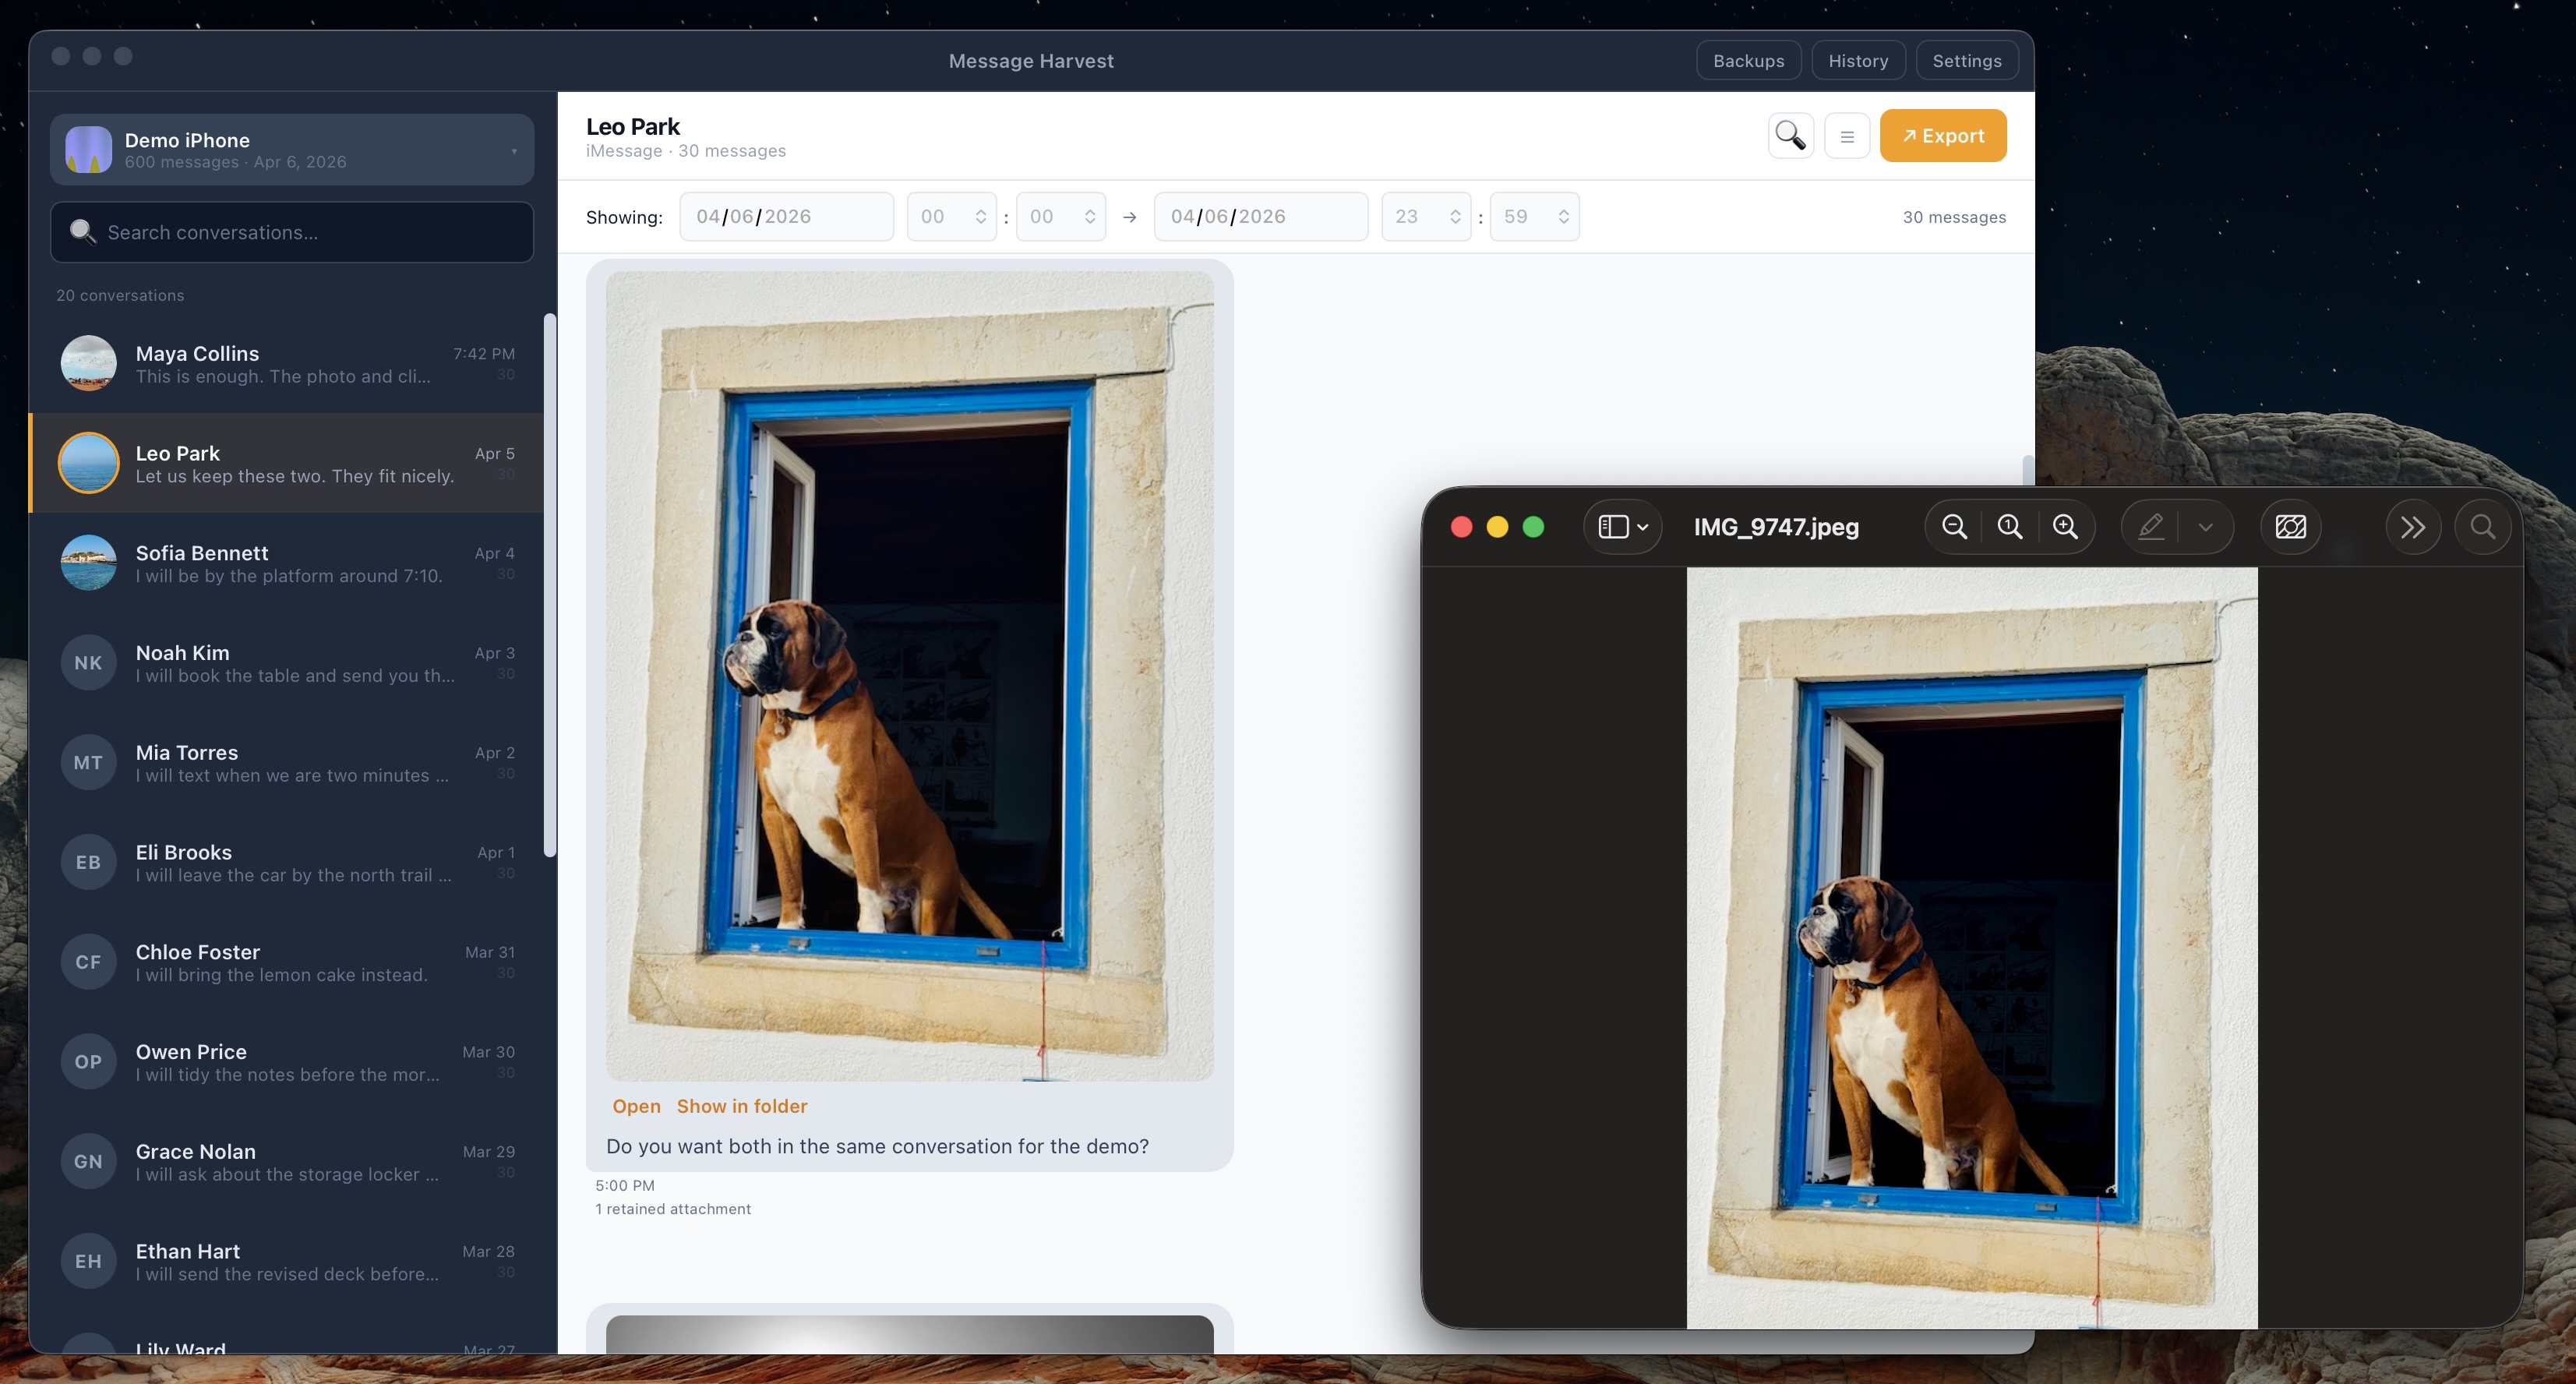Select the Markup pencil tool in Preview
The width and height of the screenshot is (2576, 1384).
click(2151, 527)
